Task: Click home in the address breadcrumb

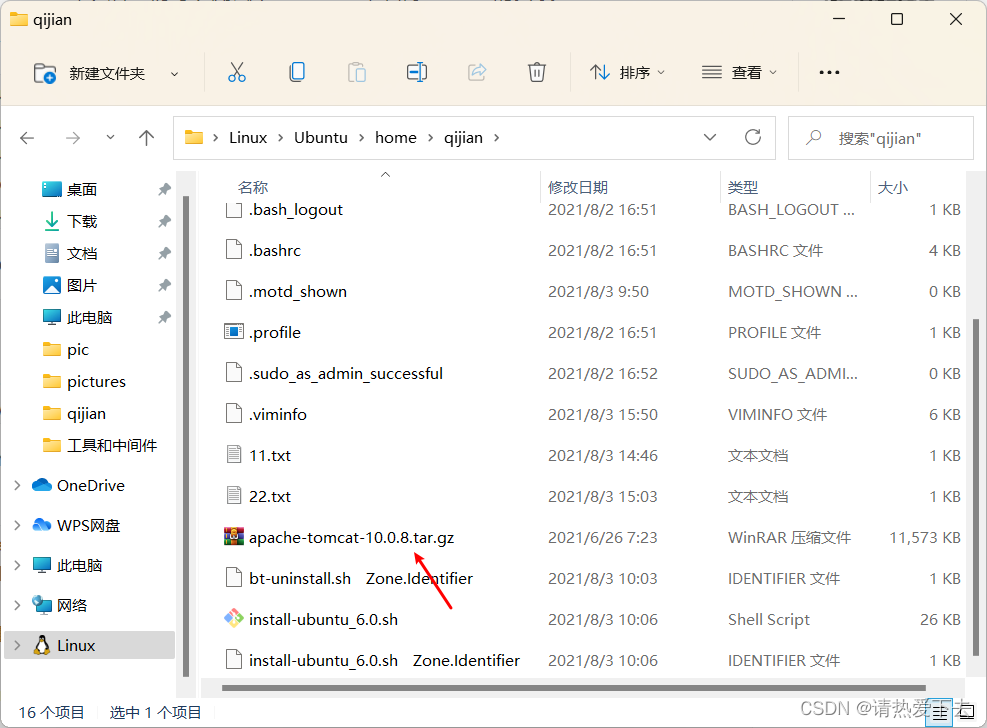Action: pos(395,138)
